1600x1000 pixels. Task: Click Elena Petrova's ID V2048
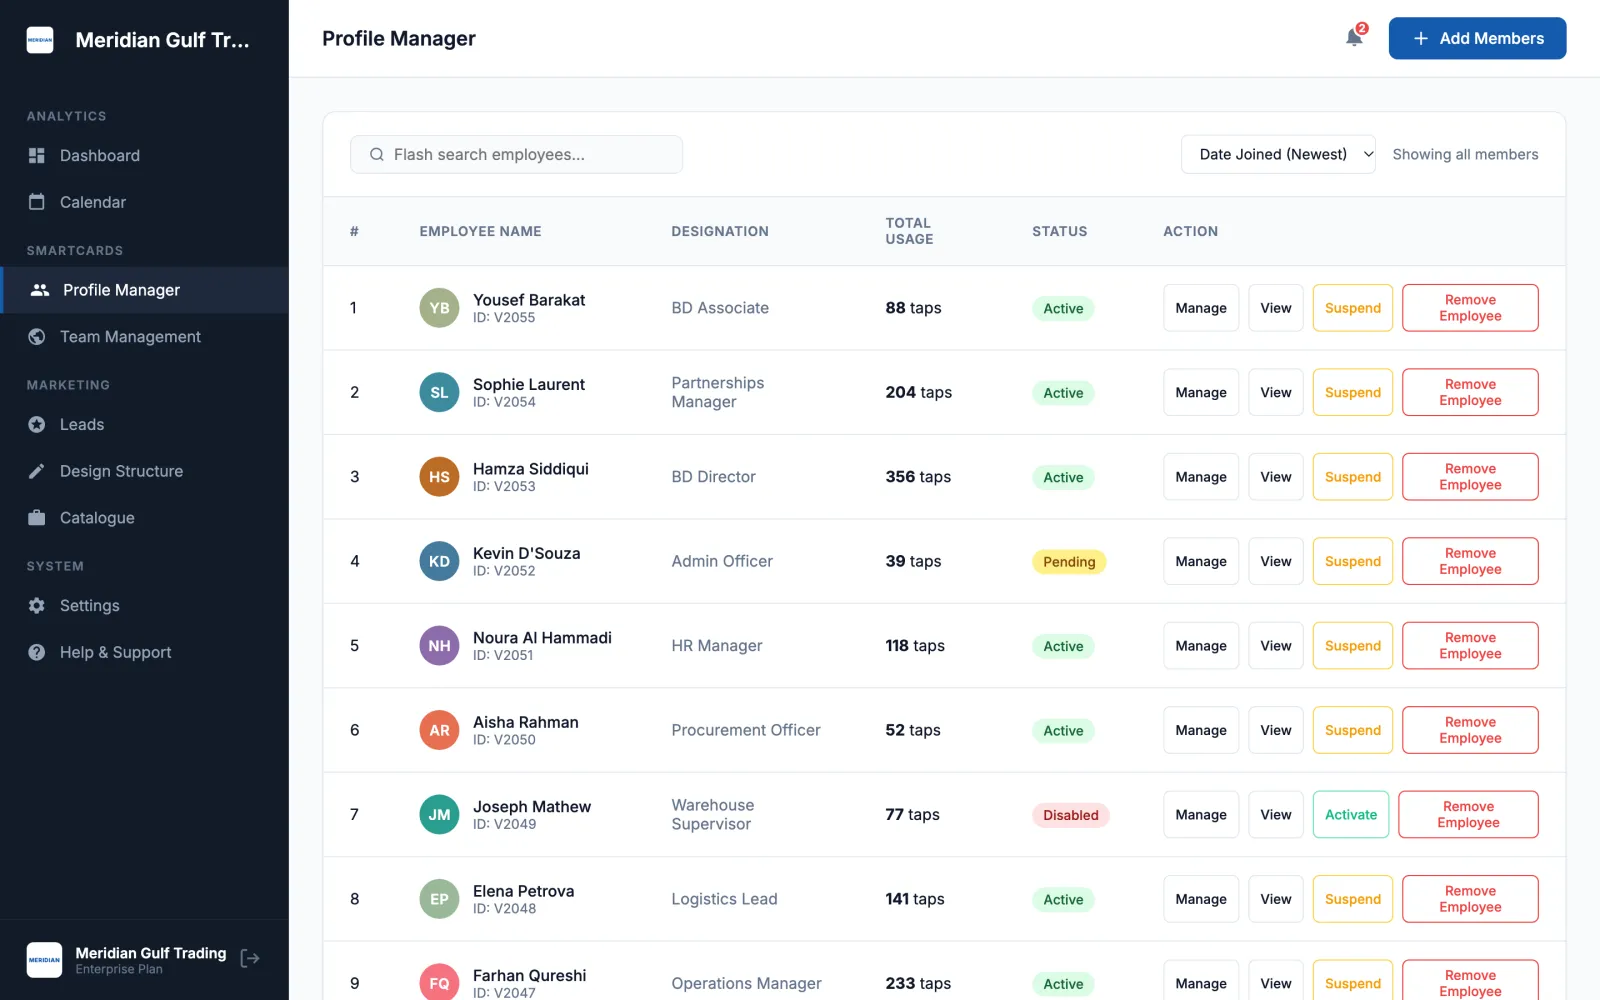(x=504, y=909)
